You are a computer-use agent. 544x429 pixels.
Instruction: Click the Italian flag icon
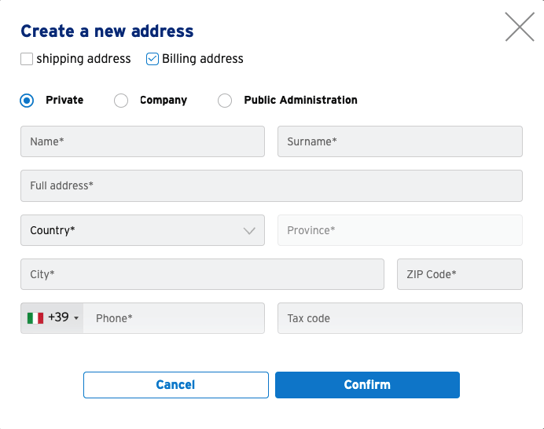(35, 318)
